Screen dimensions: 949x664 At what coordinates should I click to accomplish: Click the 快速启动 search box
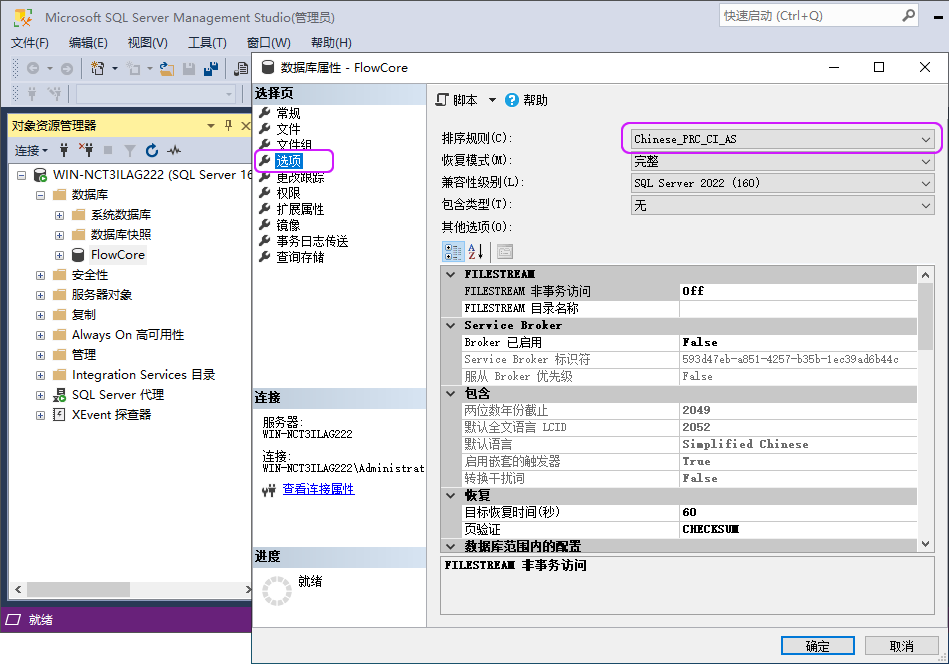tap(810, 16)
